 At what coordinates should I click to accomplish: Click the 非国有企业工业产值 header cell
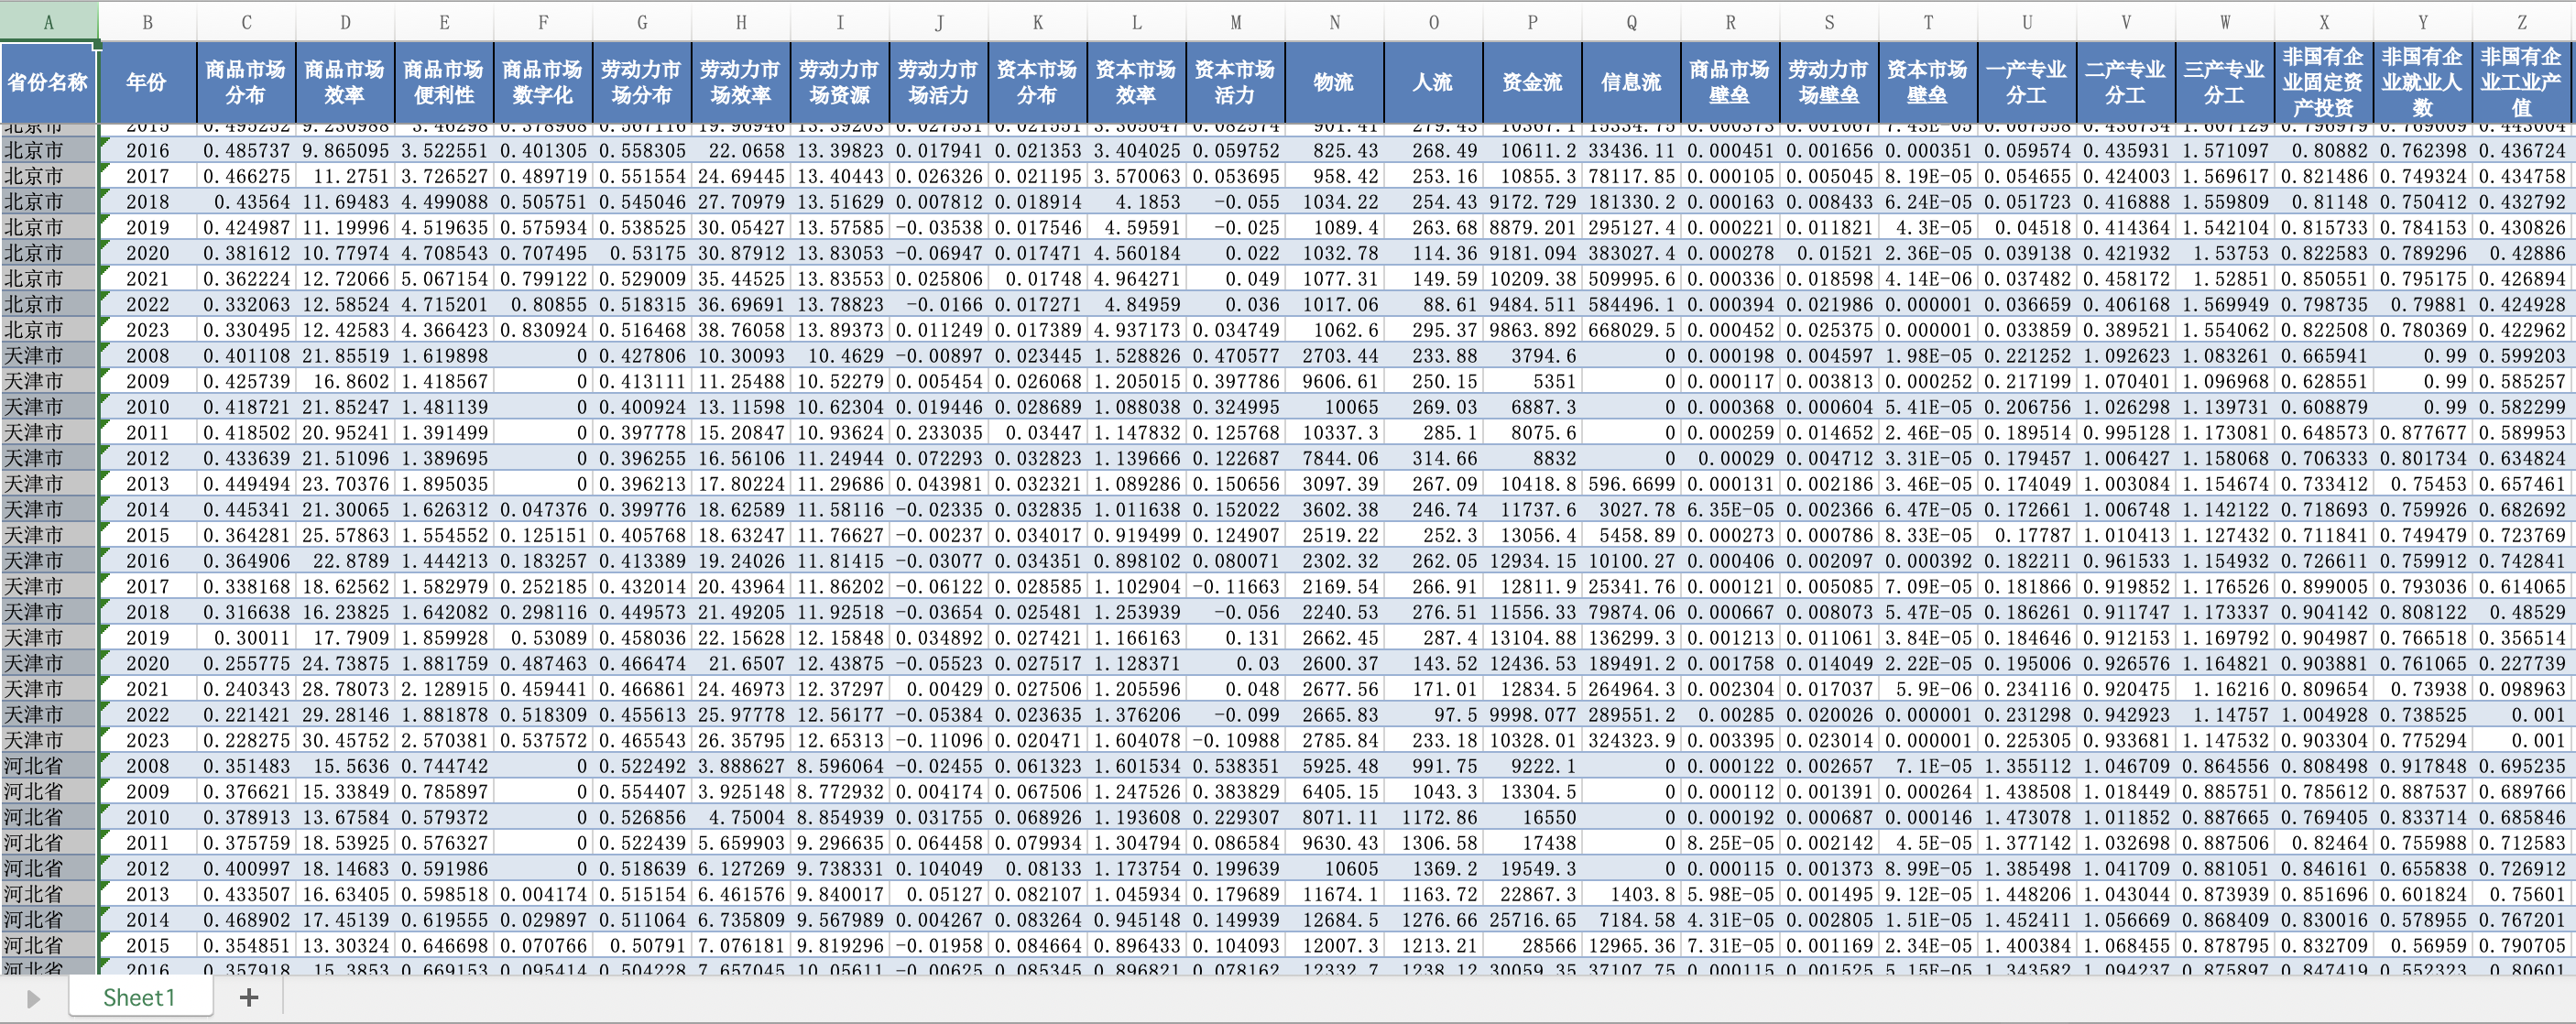point(2521,82)
